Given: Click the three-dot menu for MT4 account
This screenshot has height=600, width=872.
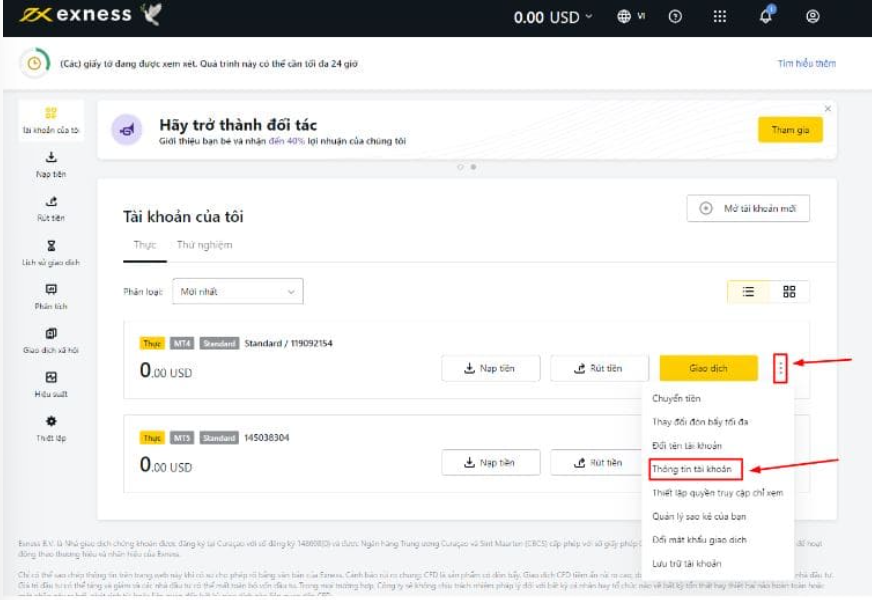Looking at the screenshot, I should [x=781, y=369].
